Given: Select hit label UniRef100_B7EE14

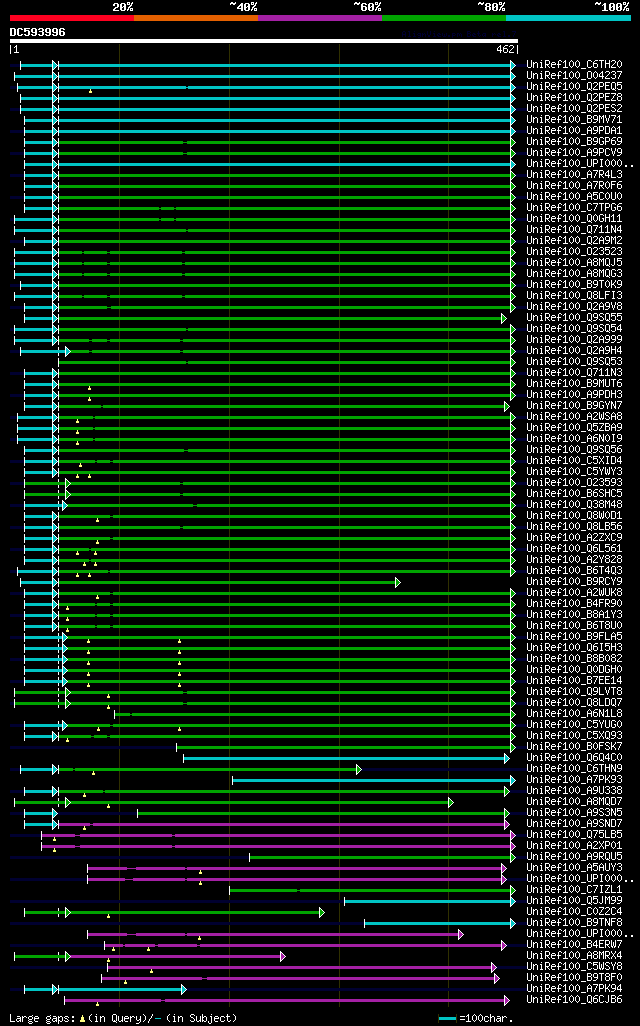Looking at the screenshot, I should [x=575, y=681].
